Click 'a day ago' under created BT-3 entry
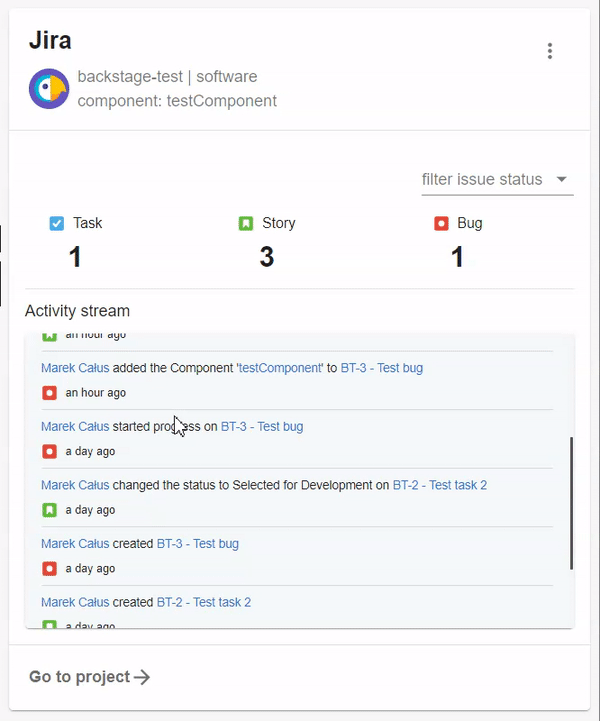This screenshot has height=721, width=600. [90, 569]
